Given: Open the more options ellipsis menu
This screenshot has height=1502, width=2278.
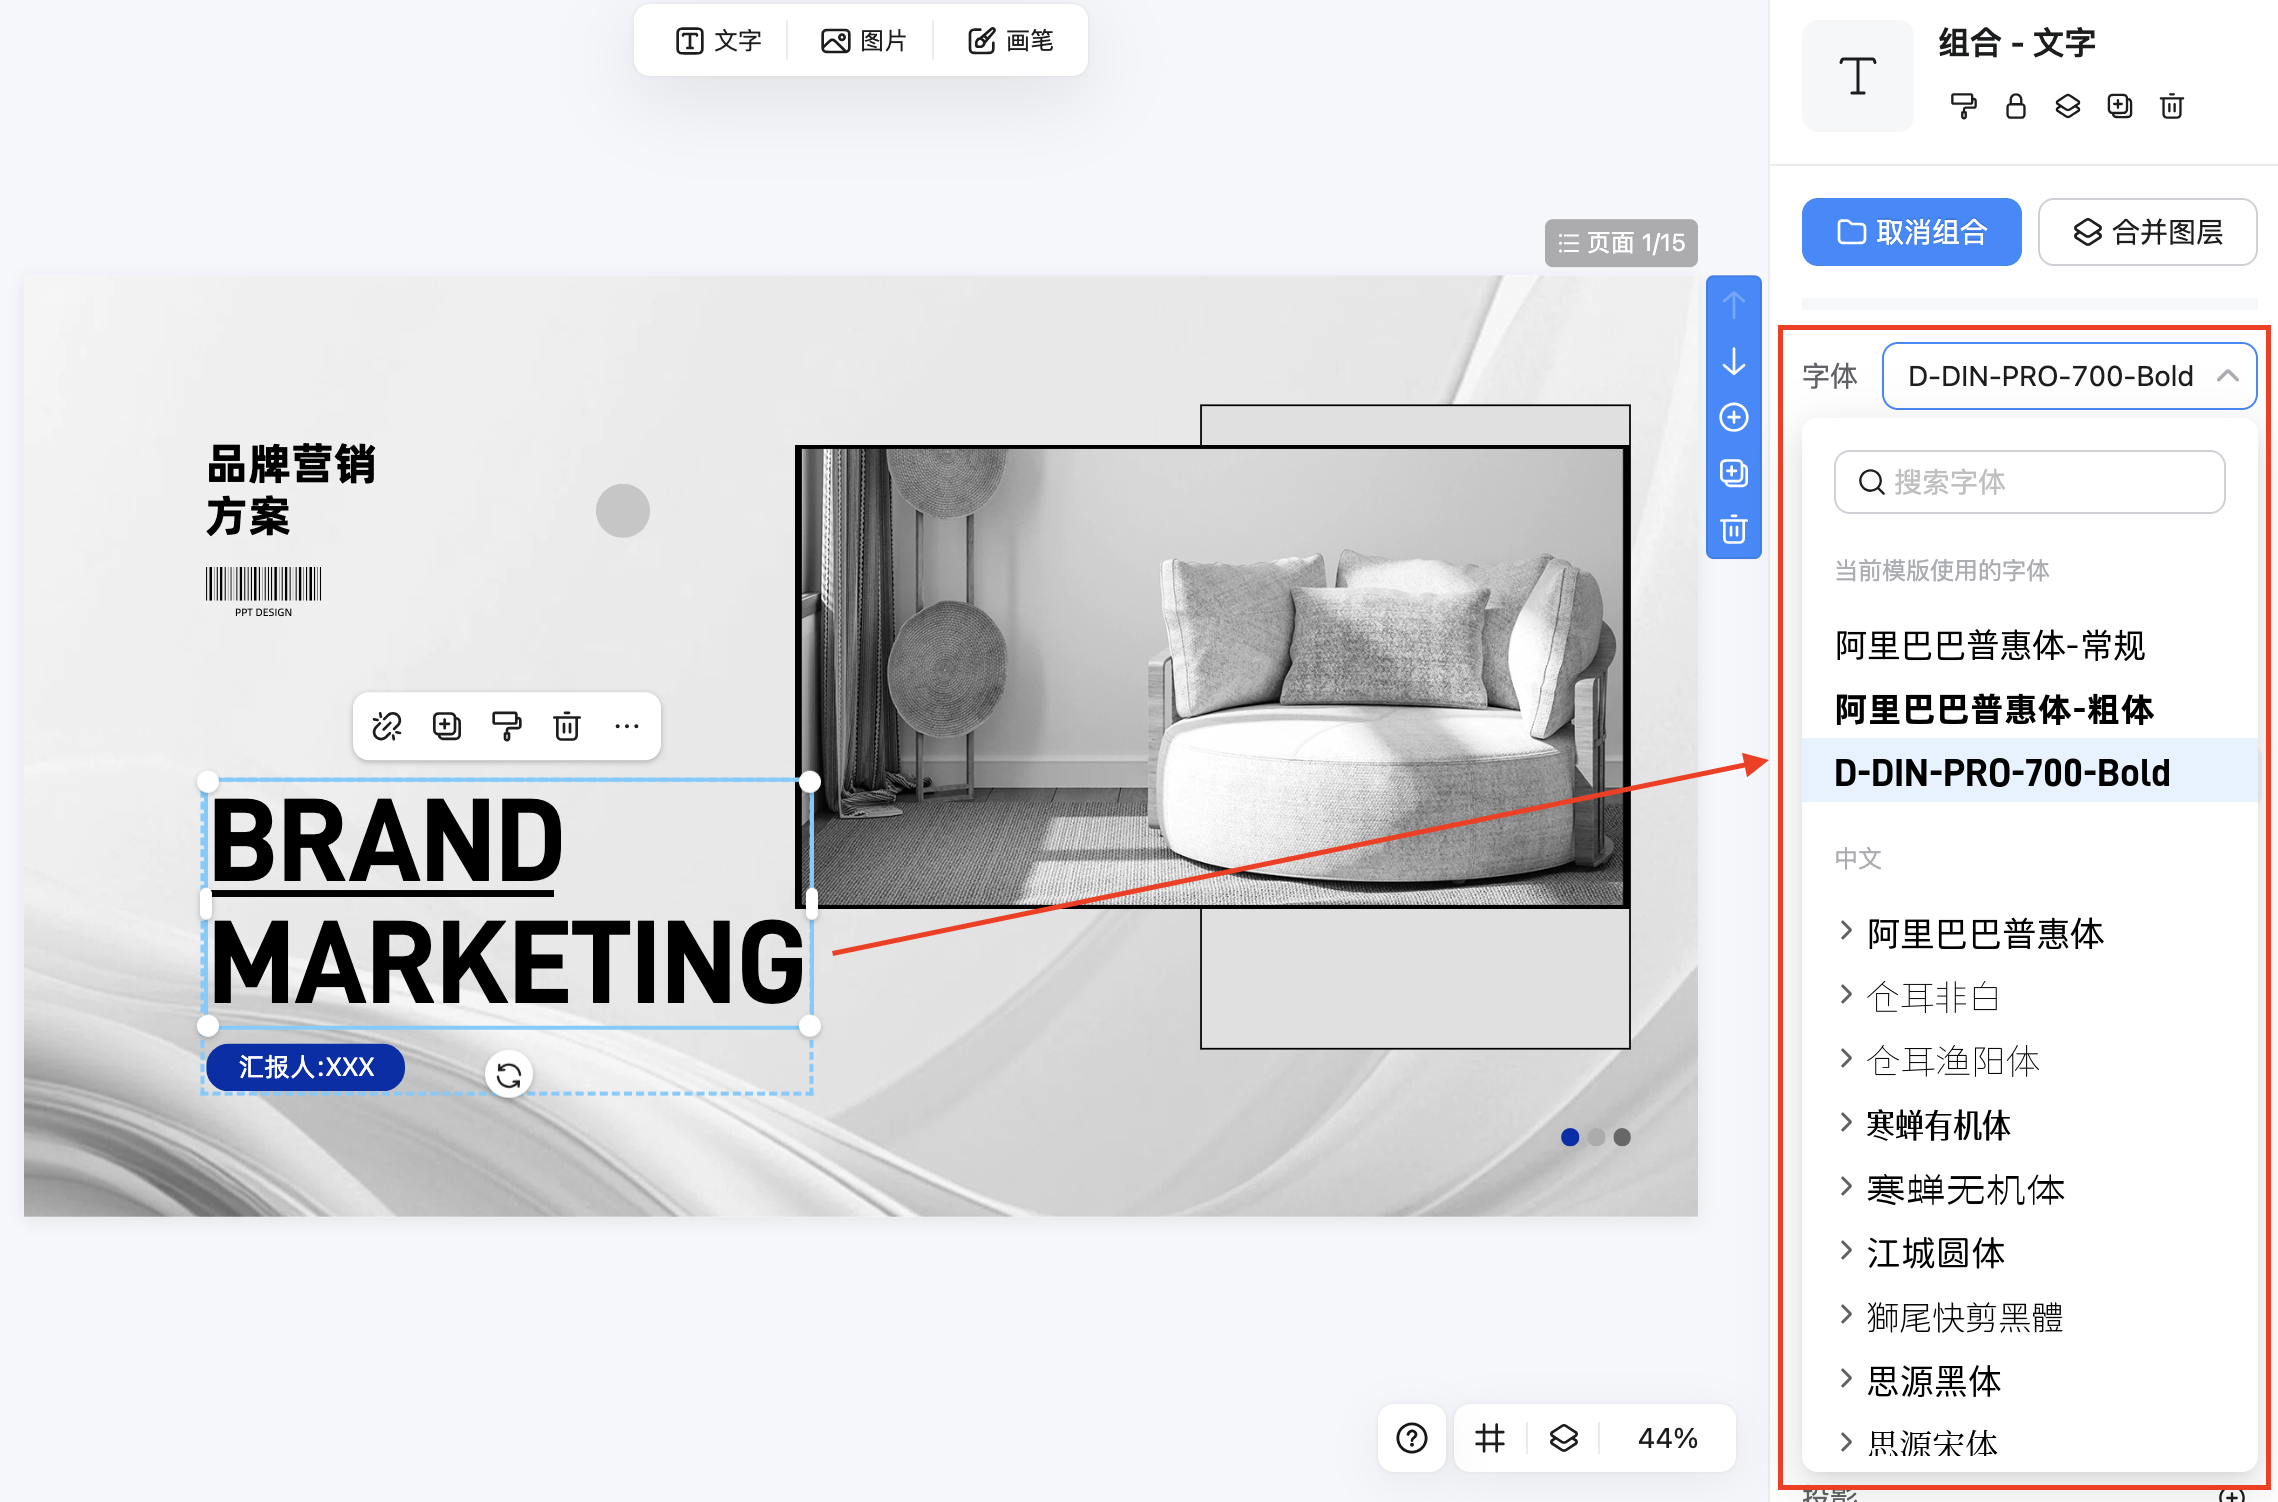Looking at the screenshot, I should click(x=627, y=726).
